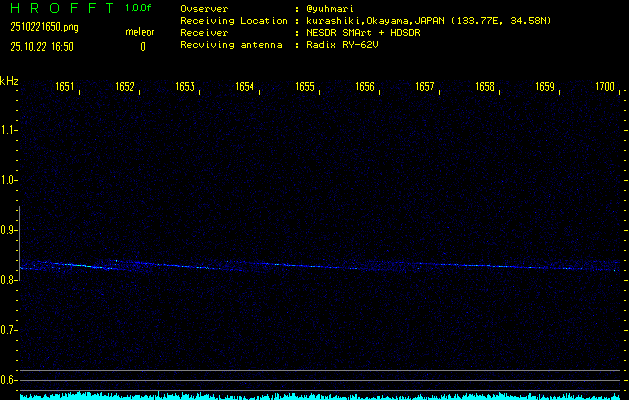629x400 pixels.
Task: Select the 1655 time marker
Action: (x=305, y=88)
